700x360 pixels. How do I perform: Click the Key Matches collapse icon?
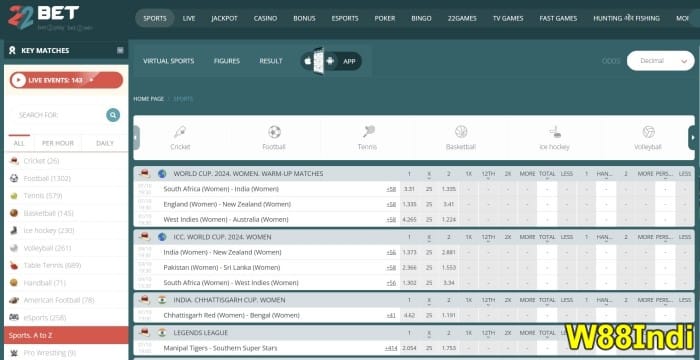[120, 50]
